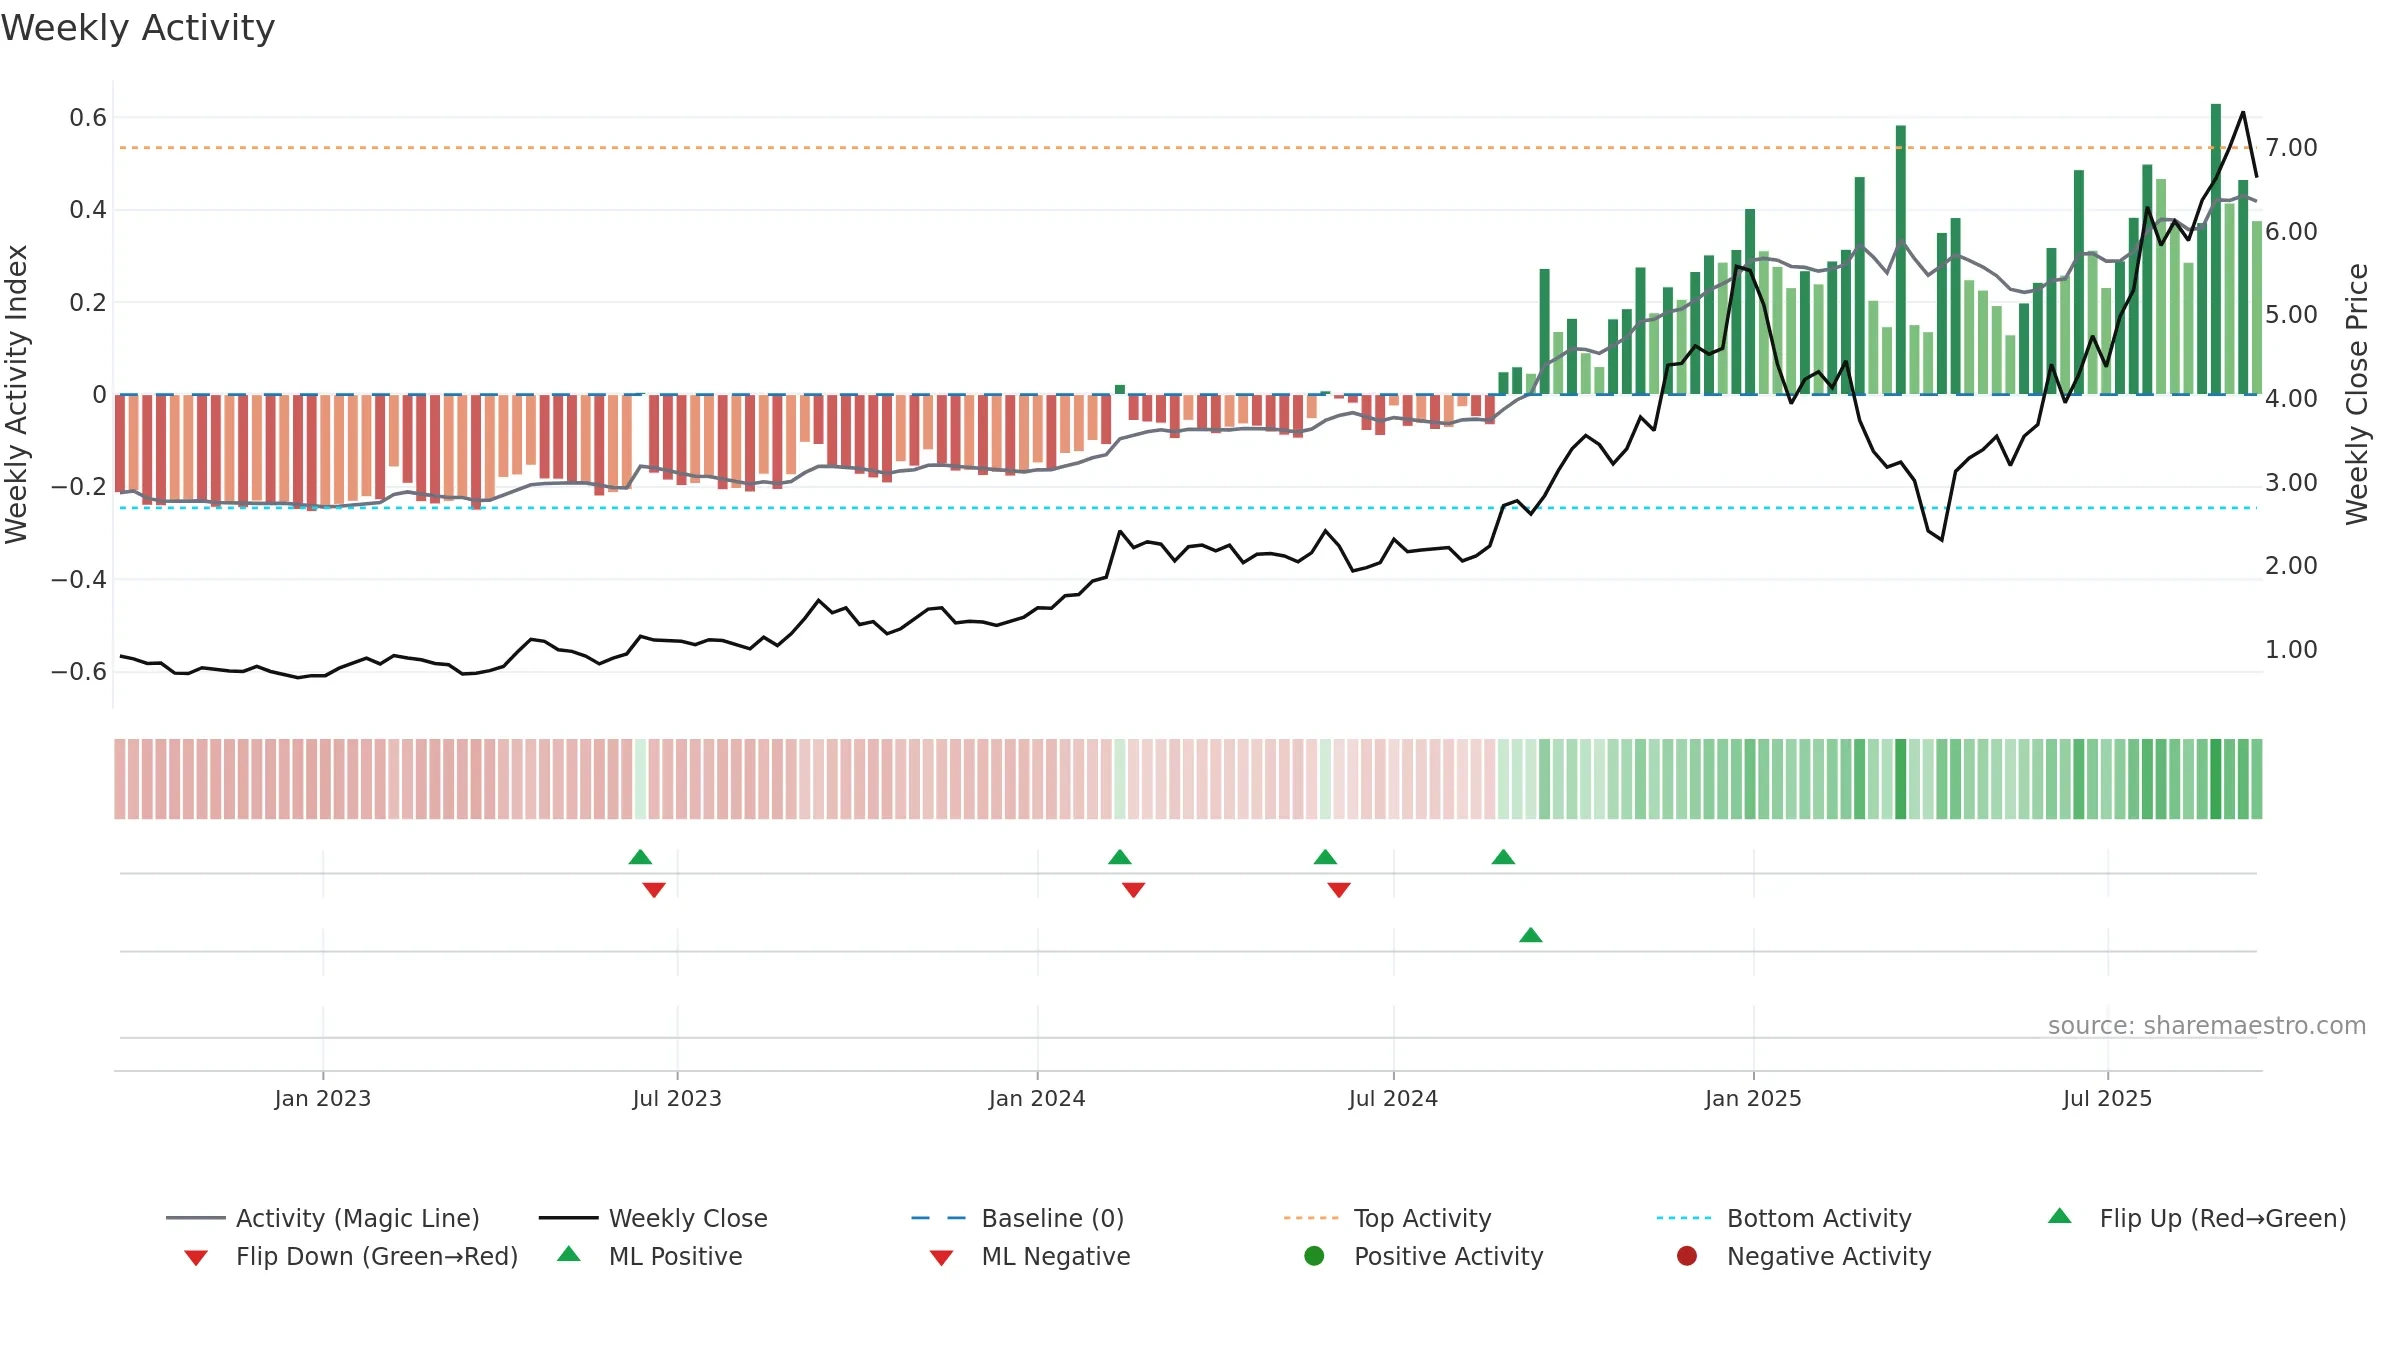The image size is (2400, 1350).
Task: Click the flip-up green triangle before Jul 2024
Action: [1325, 857]
